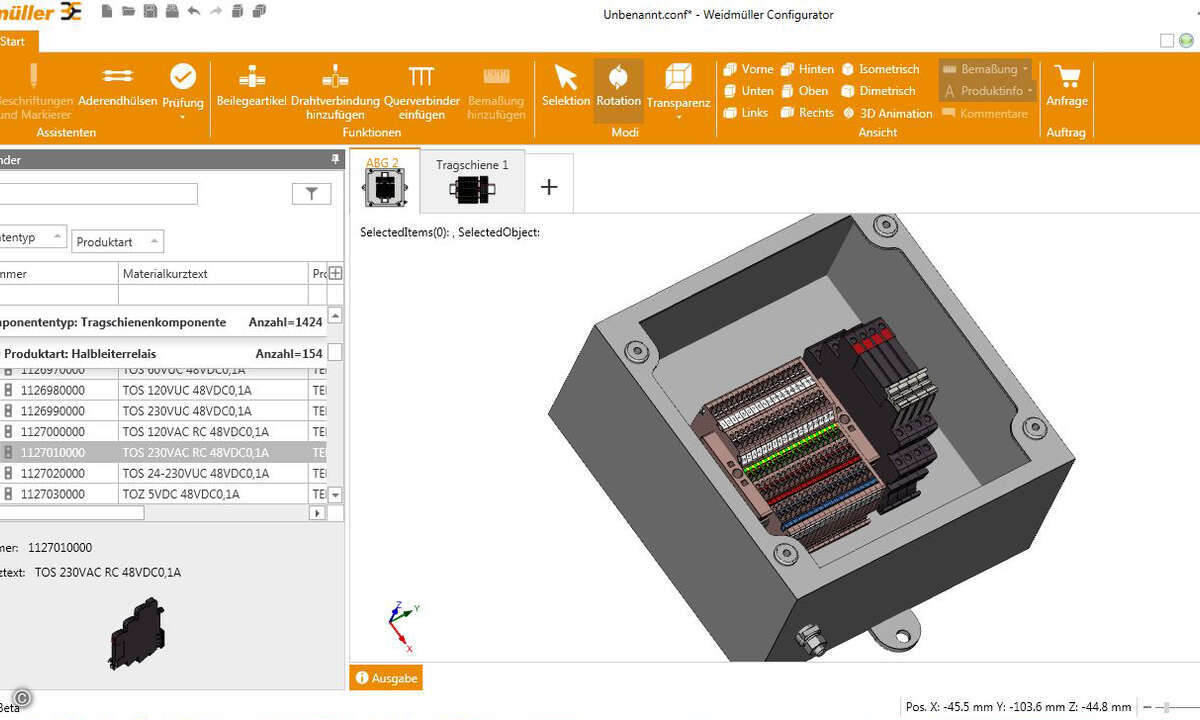Select row 1127020000 TOS 24-230VUC
This screenshot has width=1200, height=720.
tap(163, 474)
